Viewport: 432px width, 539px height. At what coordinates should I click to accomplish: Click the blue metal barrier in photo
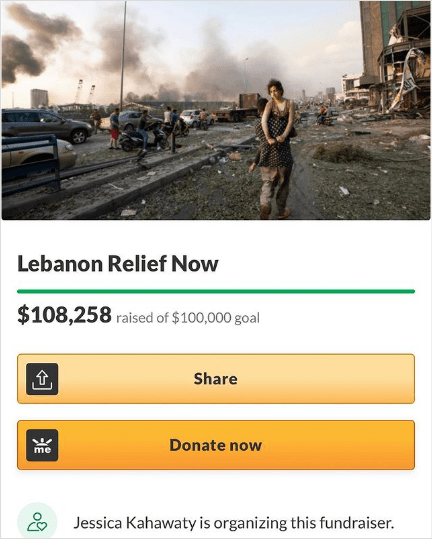31,165
